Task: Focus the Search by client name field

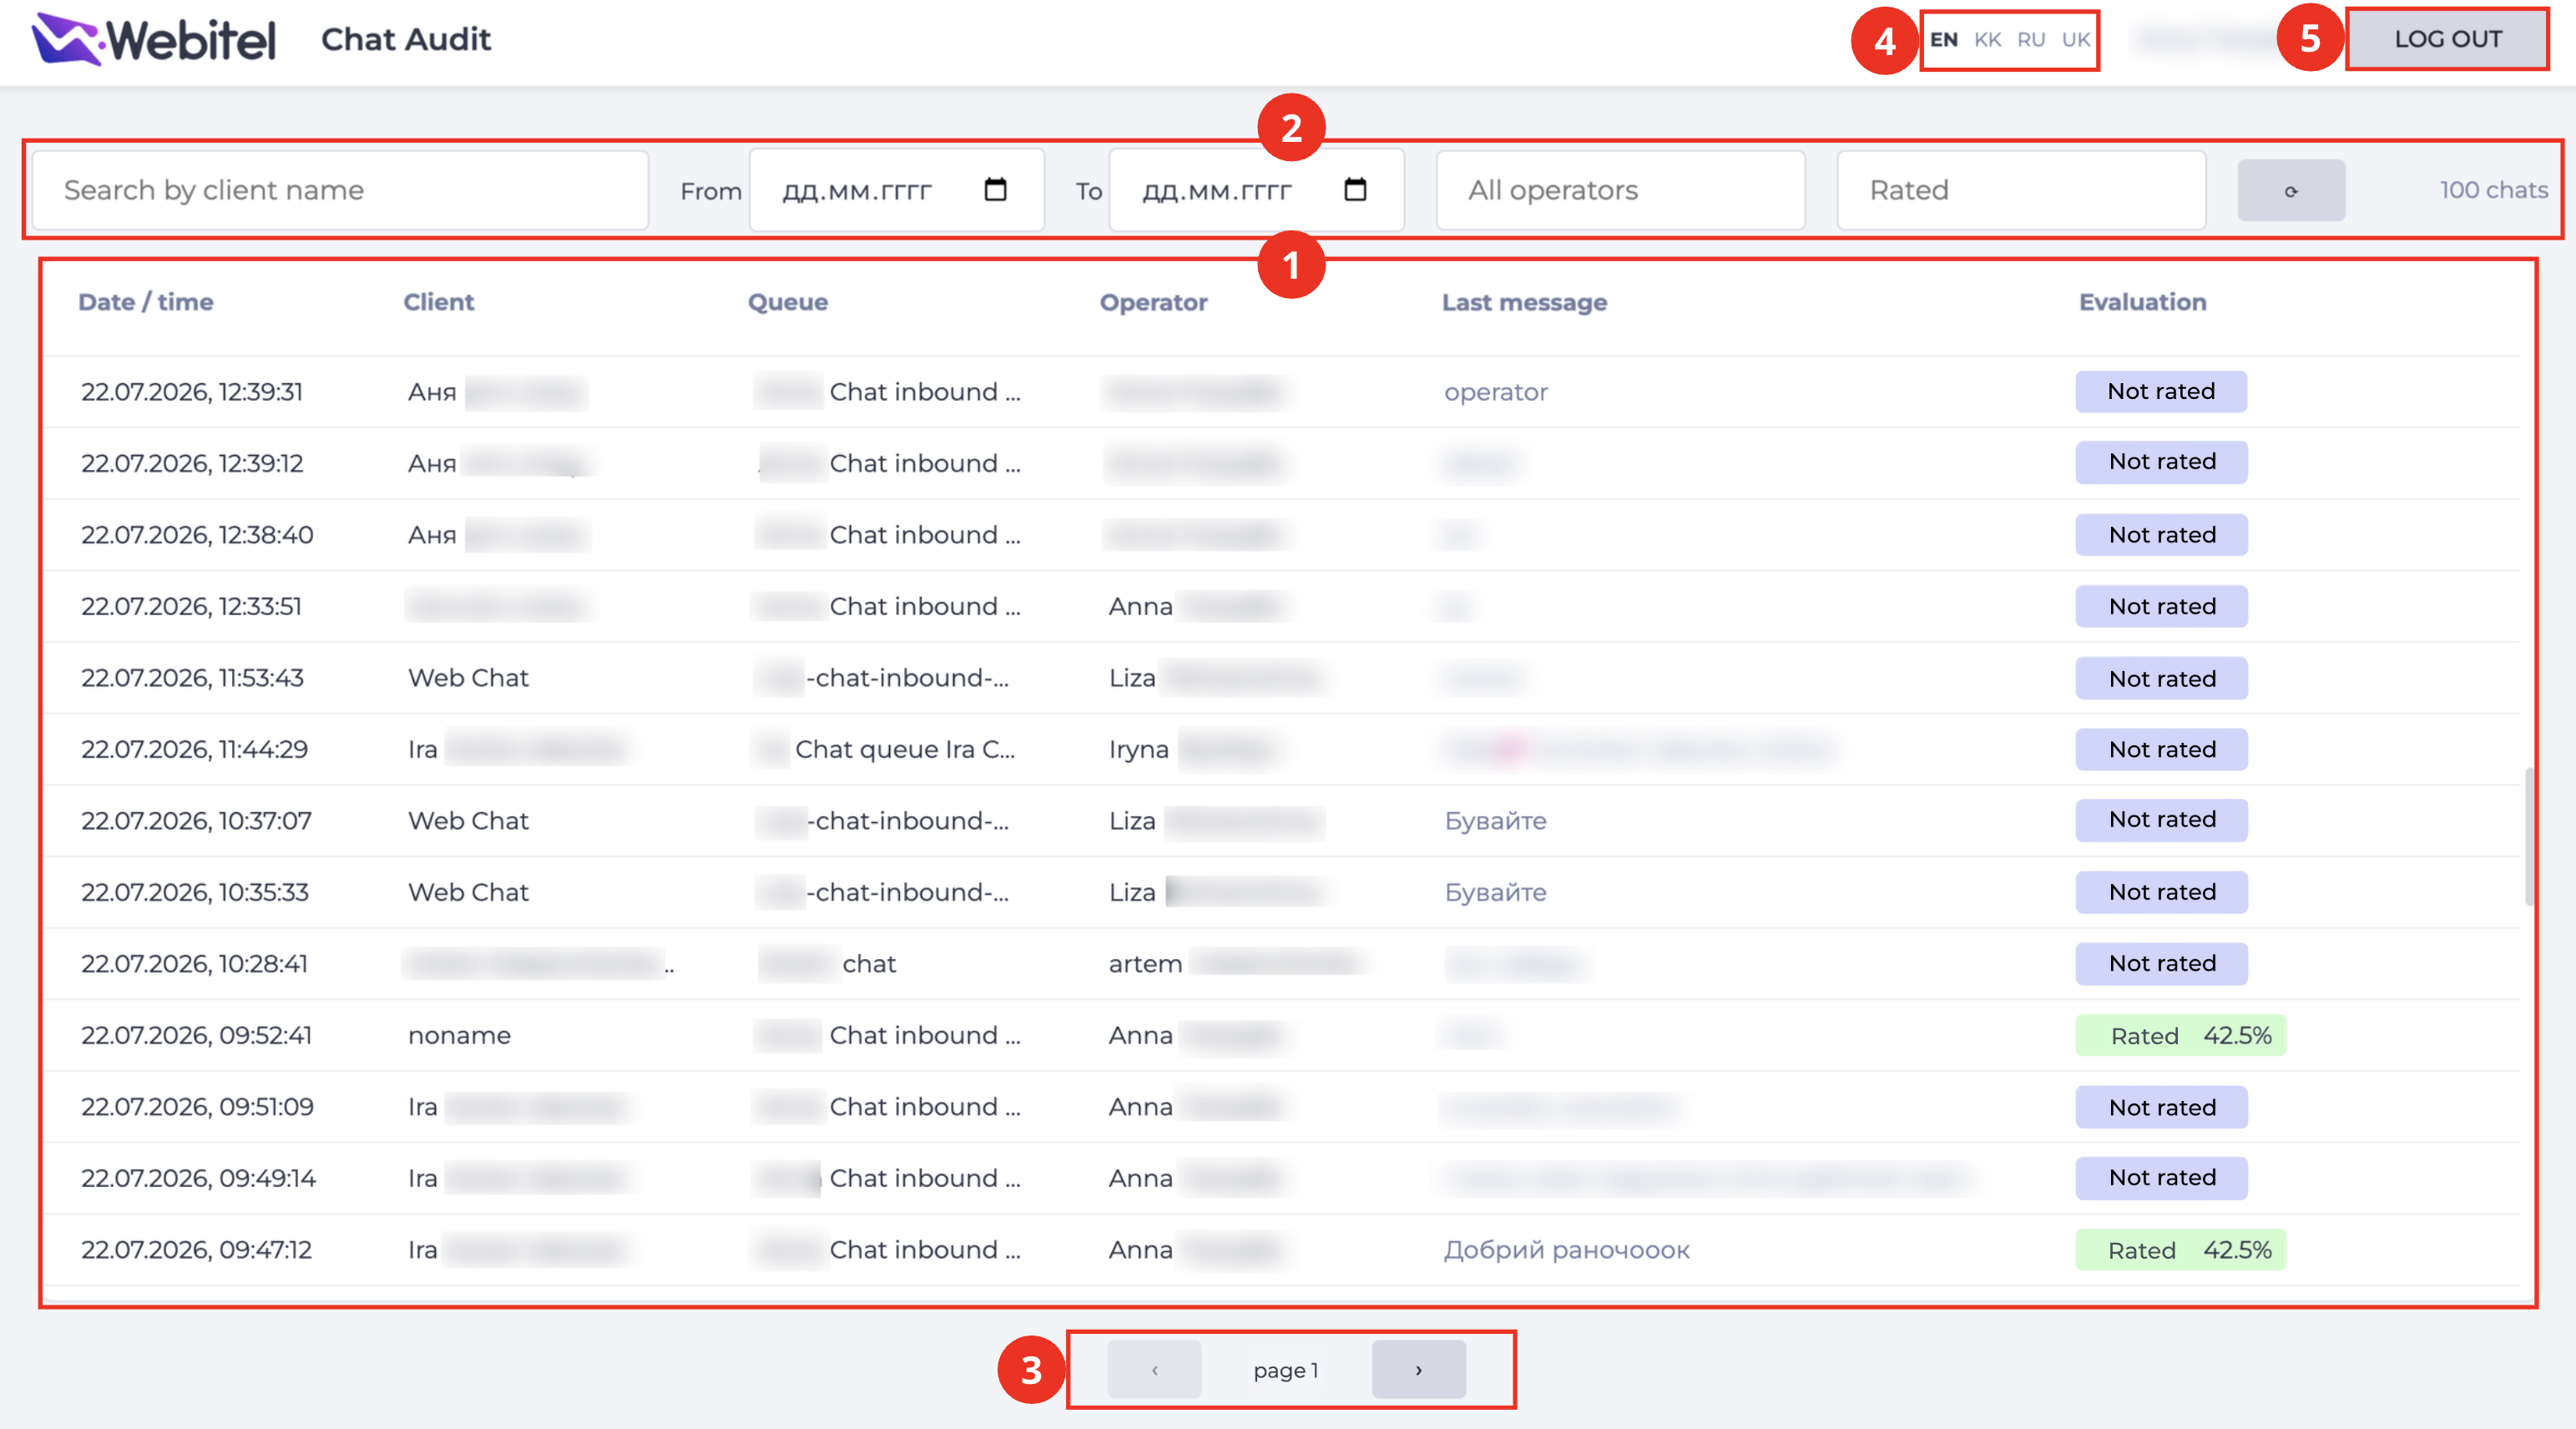Action: (340, 190)
